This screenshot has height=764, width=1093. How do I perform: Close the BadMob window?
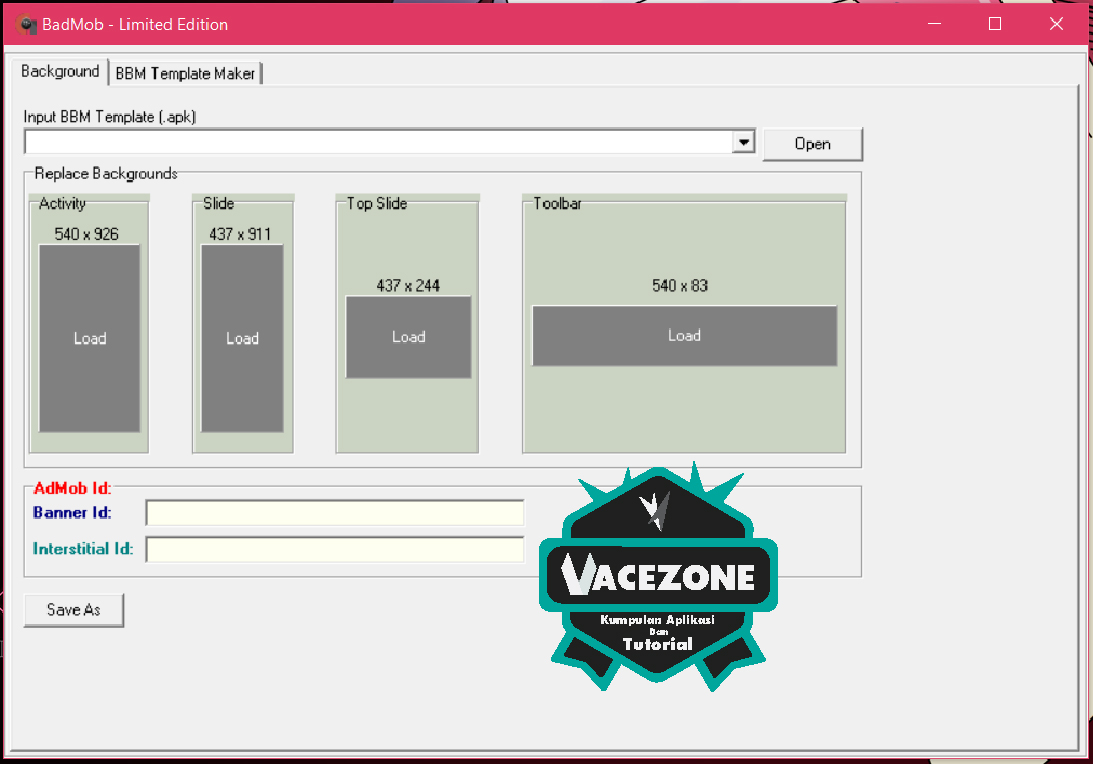(x=1056, y=24)
